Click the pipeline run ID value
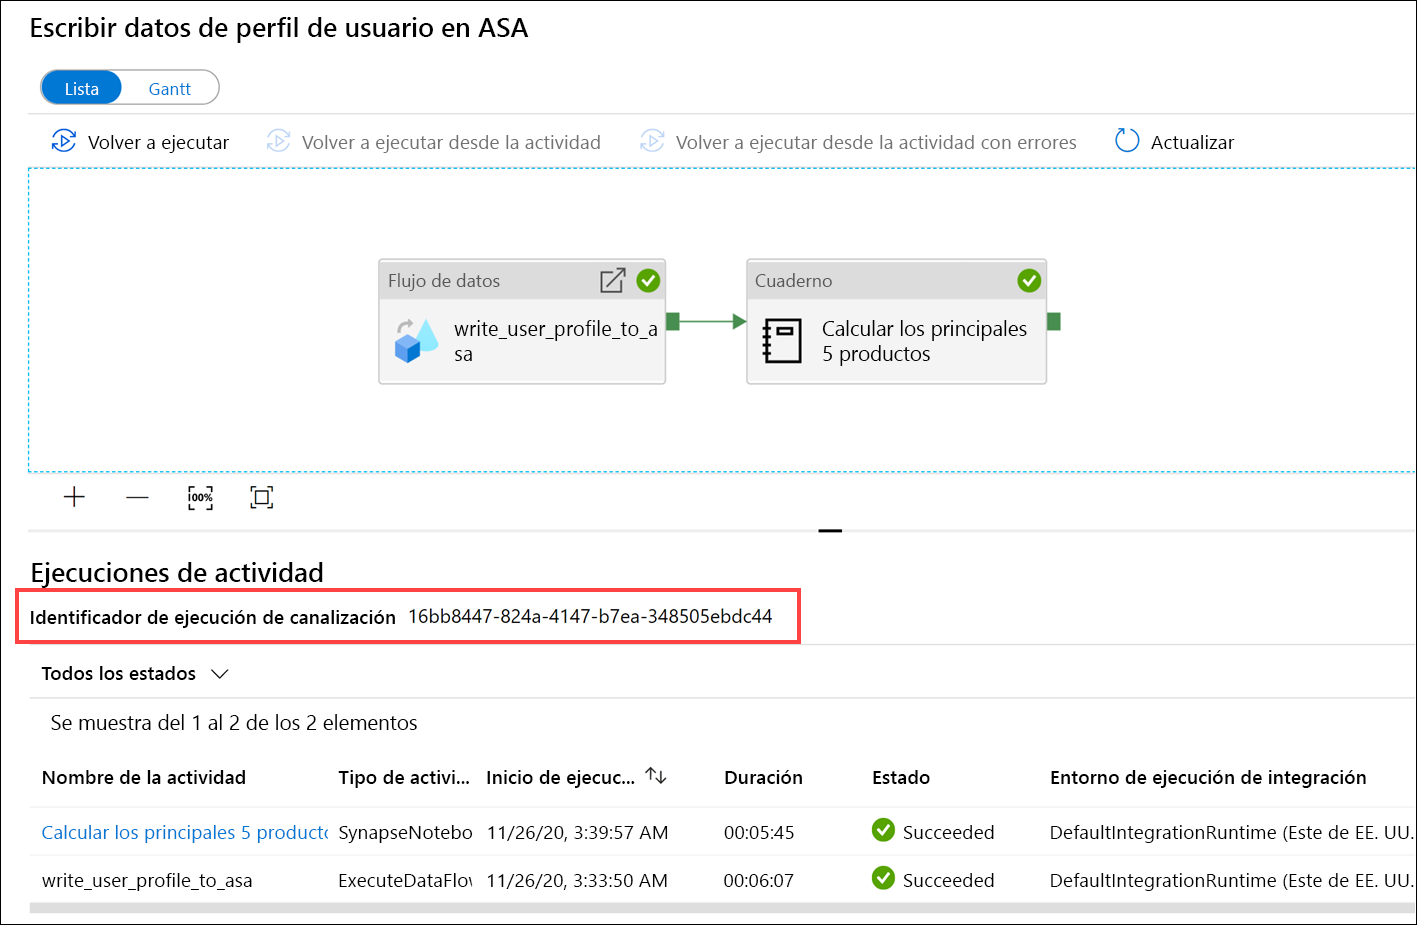Viewport: 1417px width, 925px height. 590,616
